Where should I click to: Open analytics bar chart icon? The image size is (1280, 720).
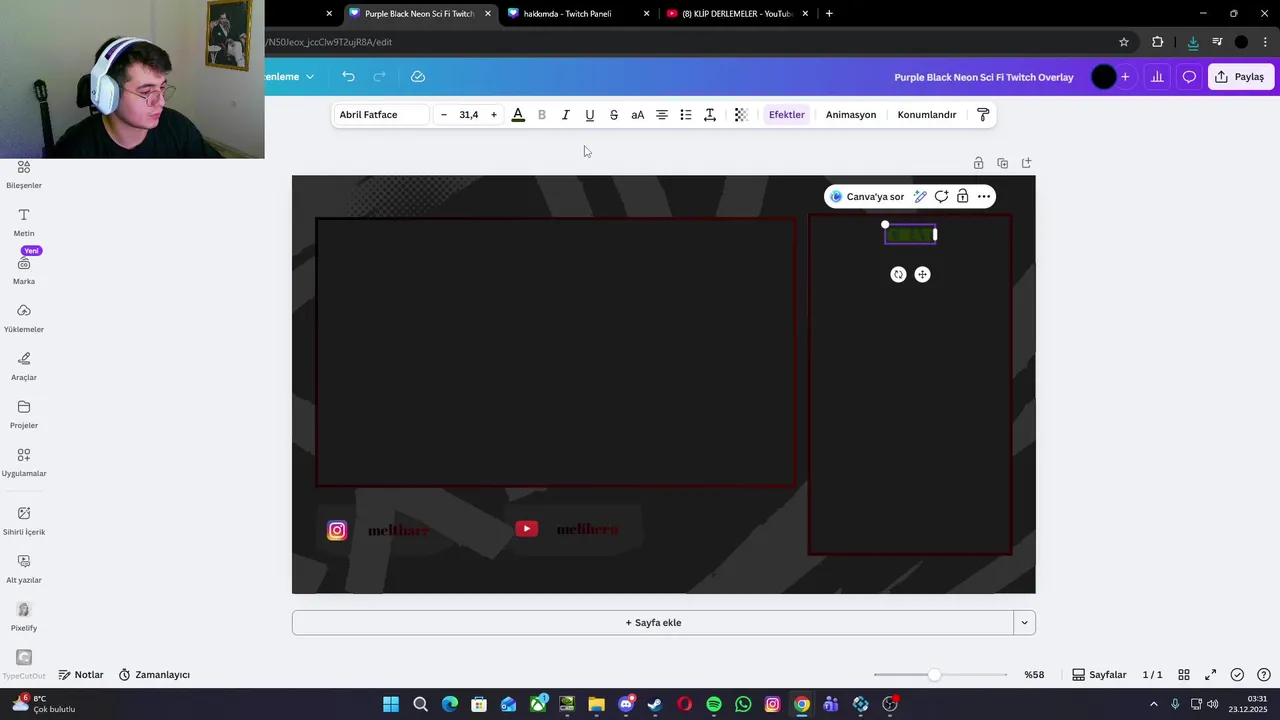point(1157,77)
